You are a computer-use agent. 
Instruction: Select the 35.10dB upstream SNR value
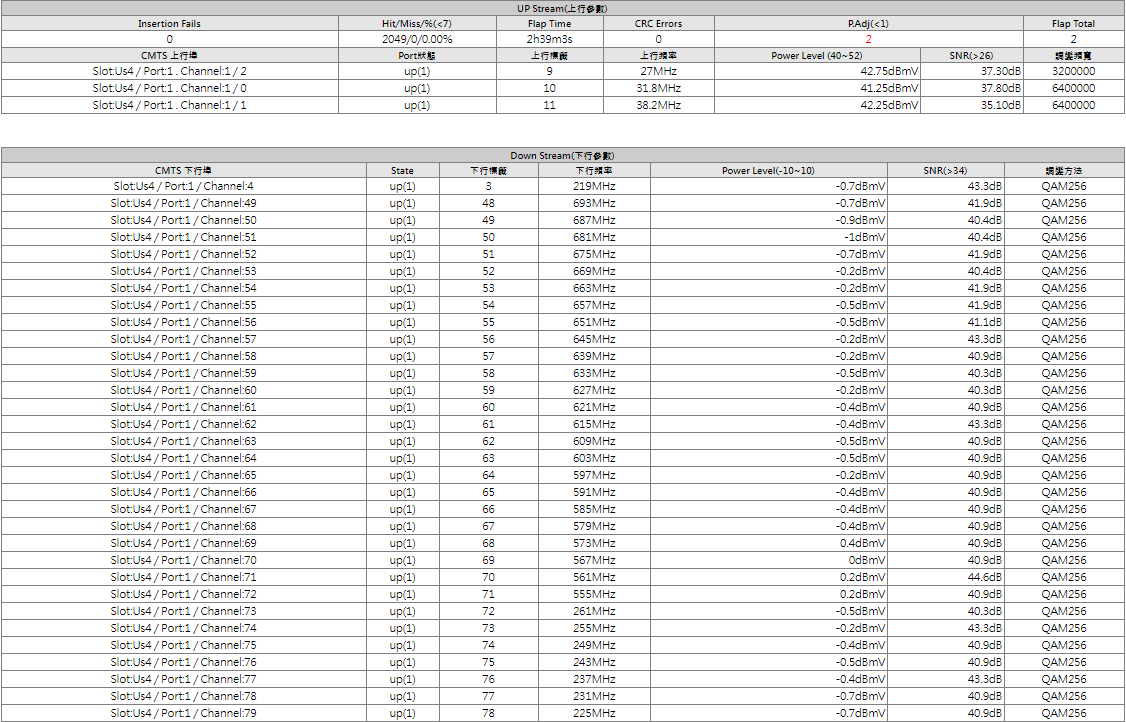coord(1000,105)
